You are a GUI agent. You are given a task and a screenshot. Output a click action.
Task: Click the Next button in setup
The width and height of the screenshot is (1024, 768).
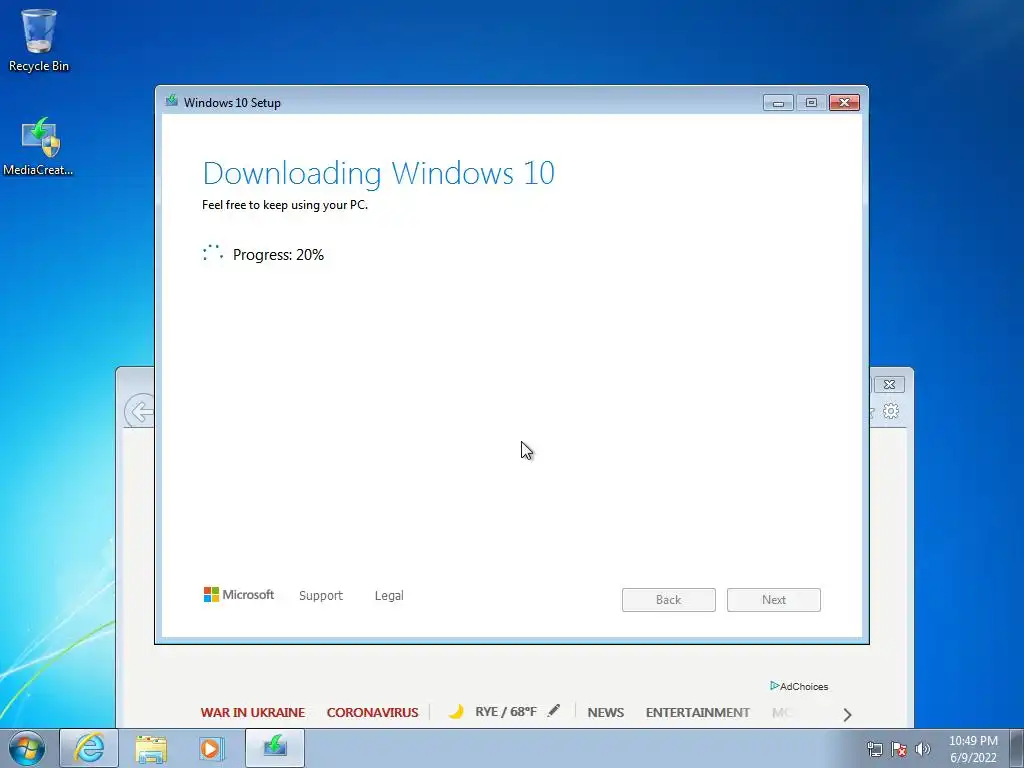774,600
